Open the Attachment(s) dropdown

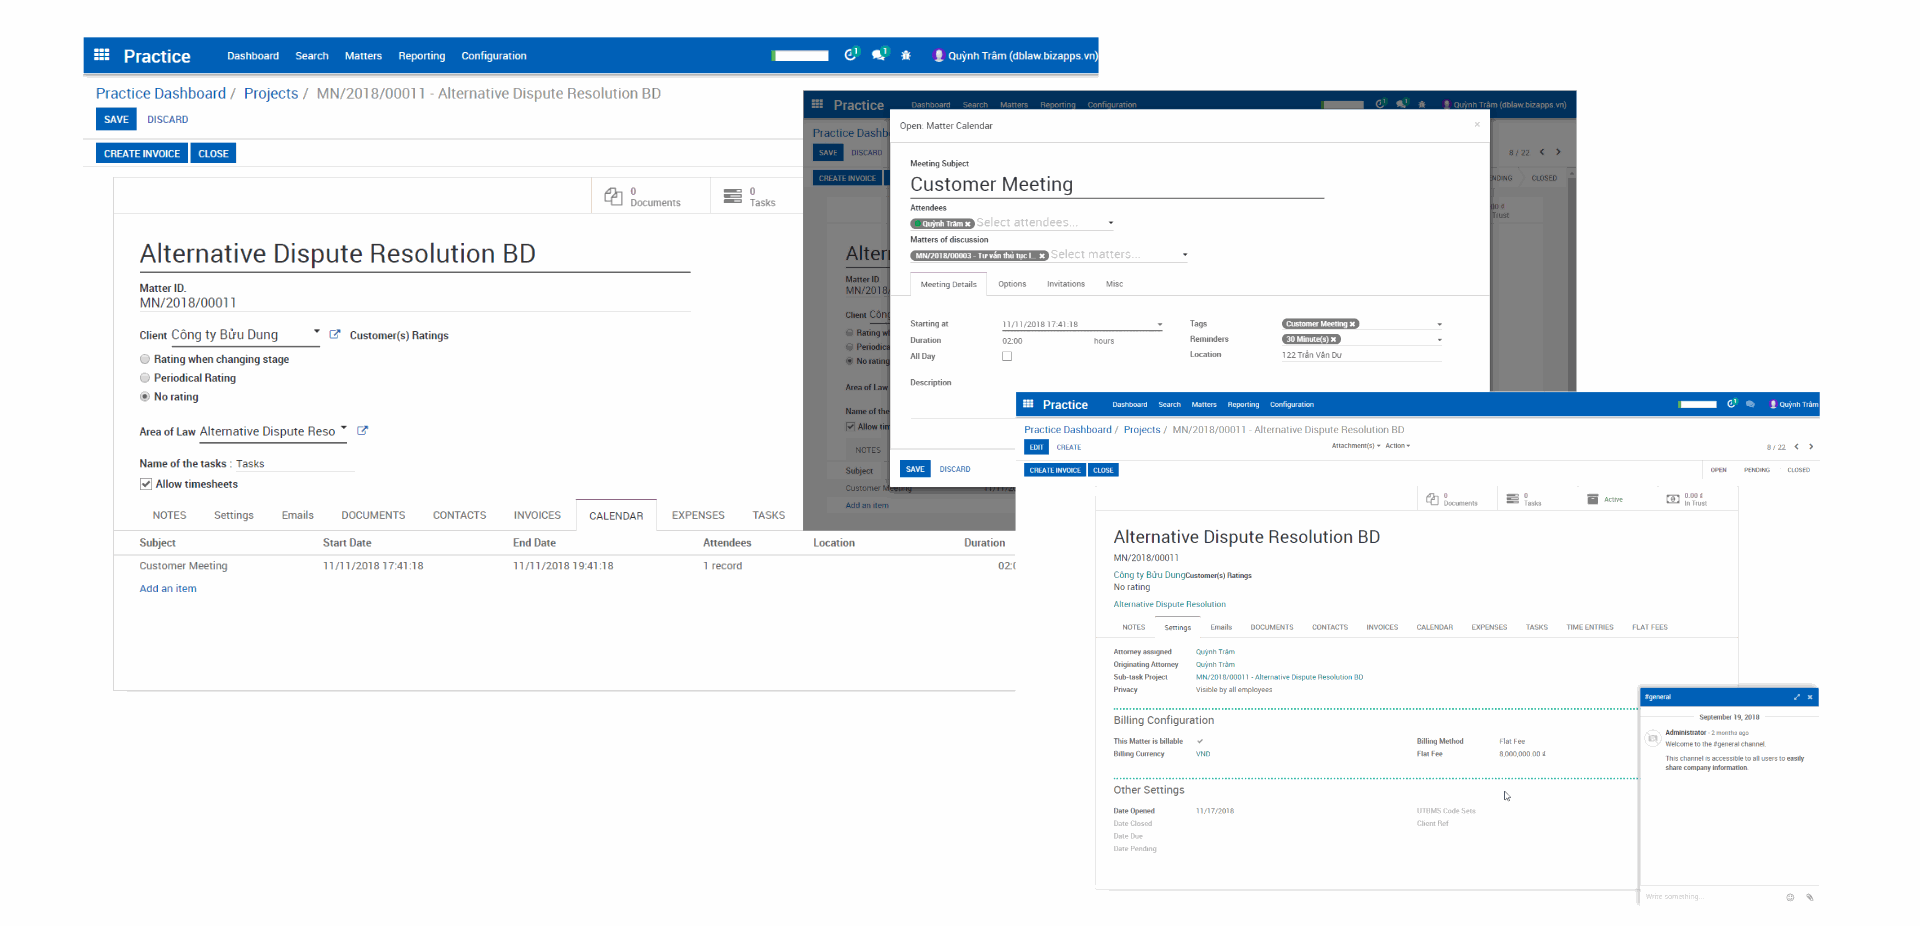coord(1355,446)
